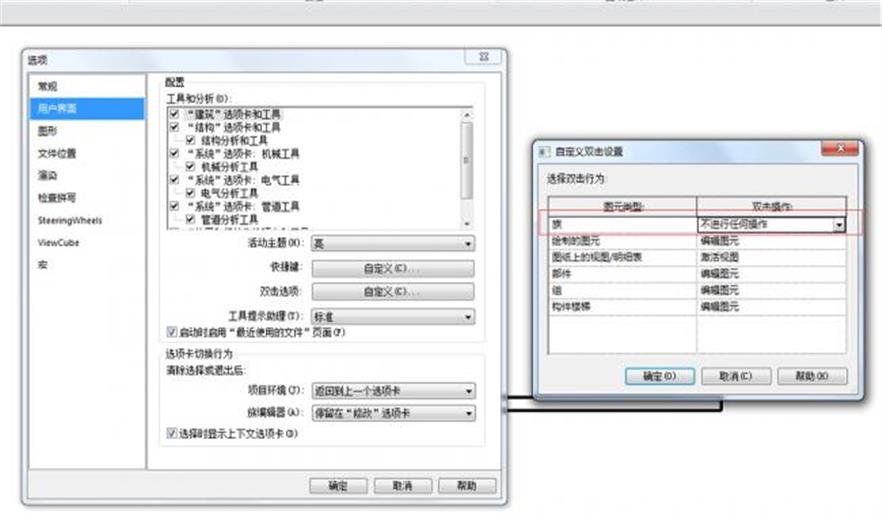The height and width of the screenshot is (526, 882).
Task: Toggle 选择时显示上下文选项卡 checkbox
Action: [171, 433]
